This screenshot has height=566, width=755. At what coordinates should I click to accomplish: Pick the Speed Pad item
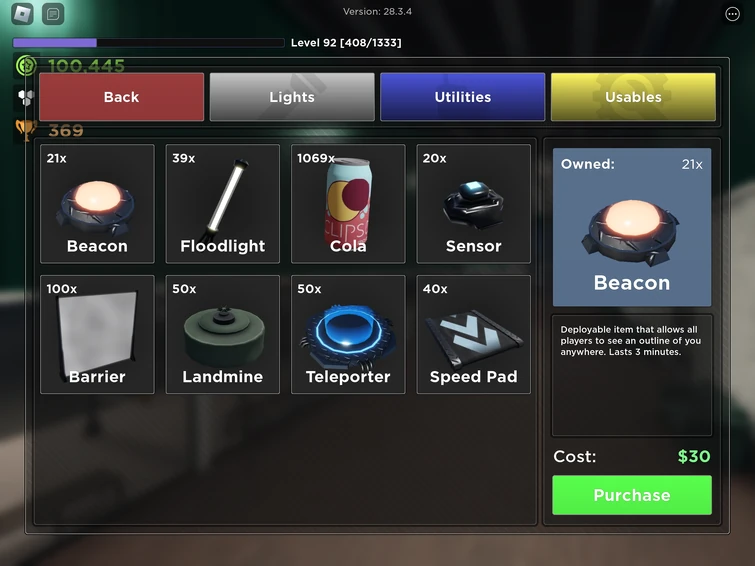coord(473,334)
